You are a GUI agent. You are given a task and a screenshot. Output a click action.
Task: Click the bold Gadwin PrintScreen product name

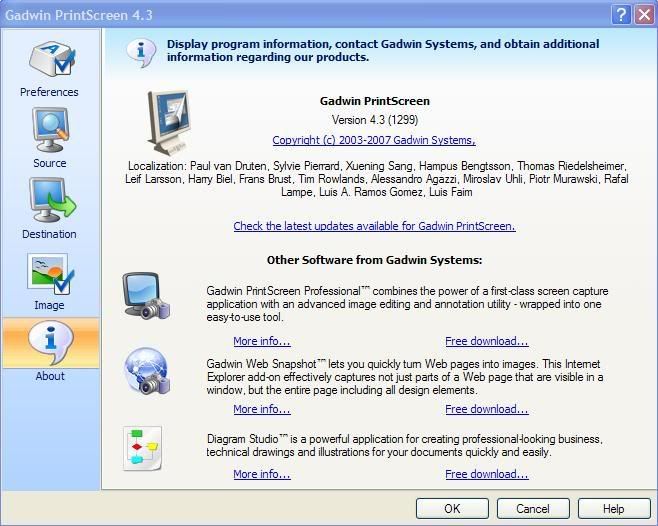tap(375, 101)
